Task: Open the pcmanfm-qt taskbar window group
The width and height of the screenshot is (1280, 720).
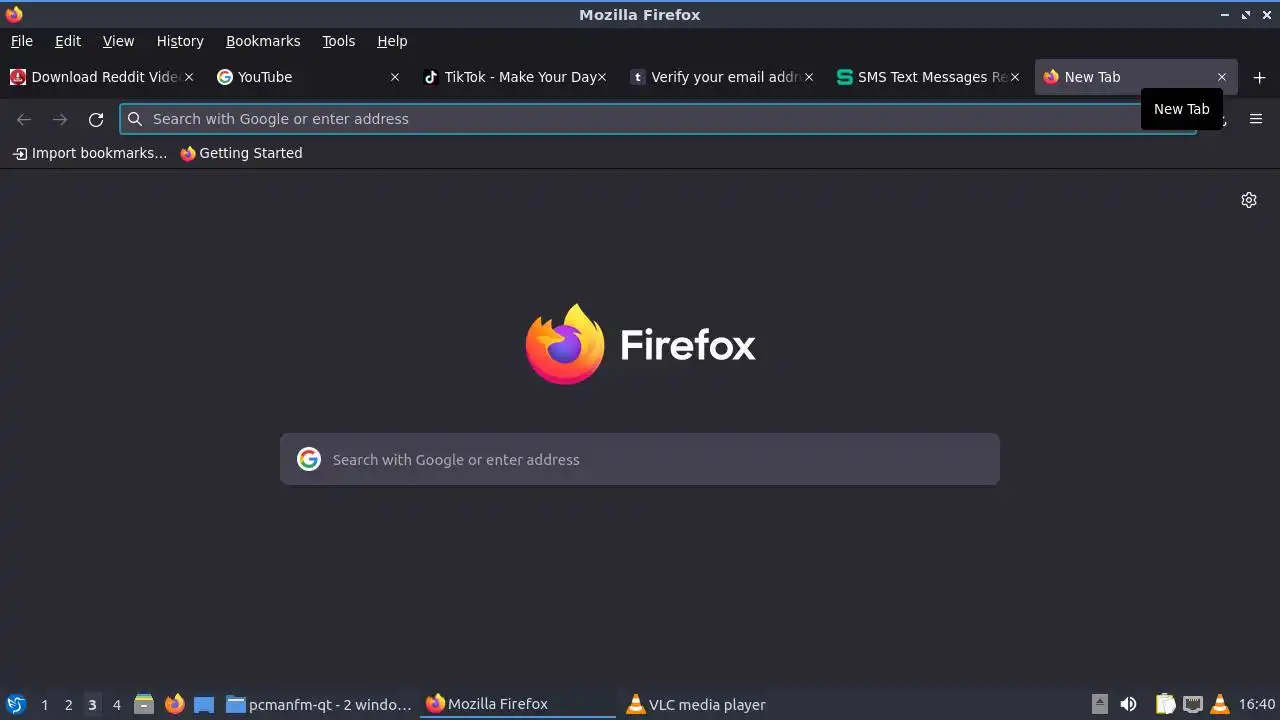Action: (x=319, y=704)
